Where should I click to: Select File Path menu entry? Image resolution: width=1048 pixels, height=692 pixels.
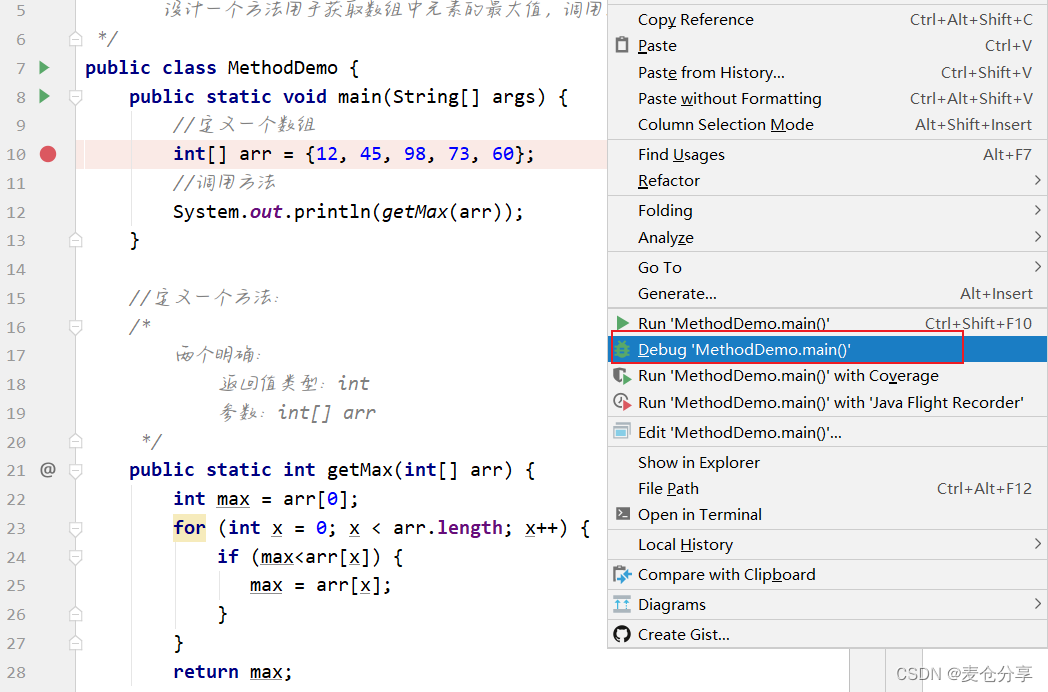pos(827,488)
